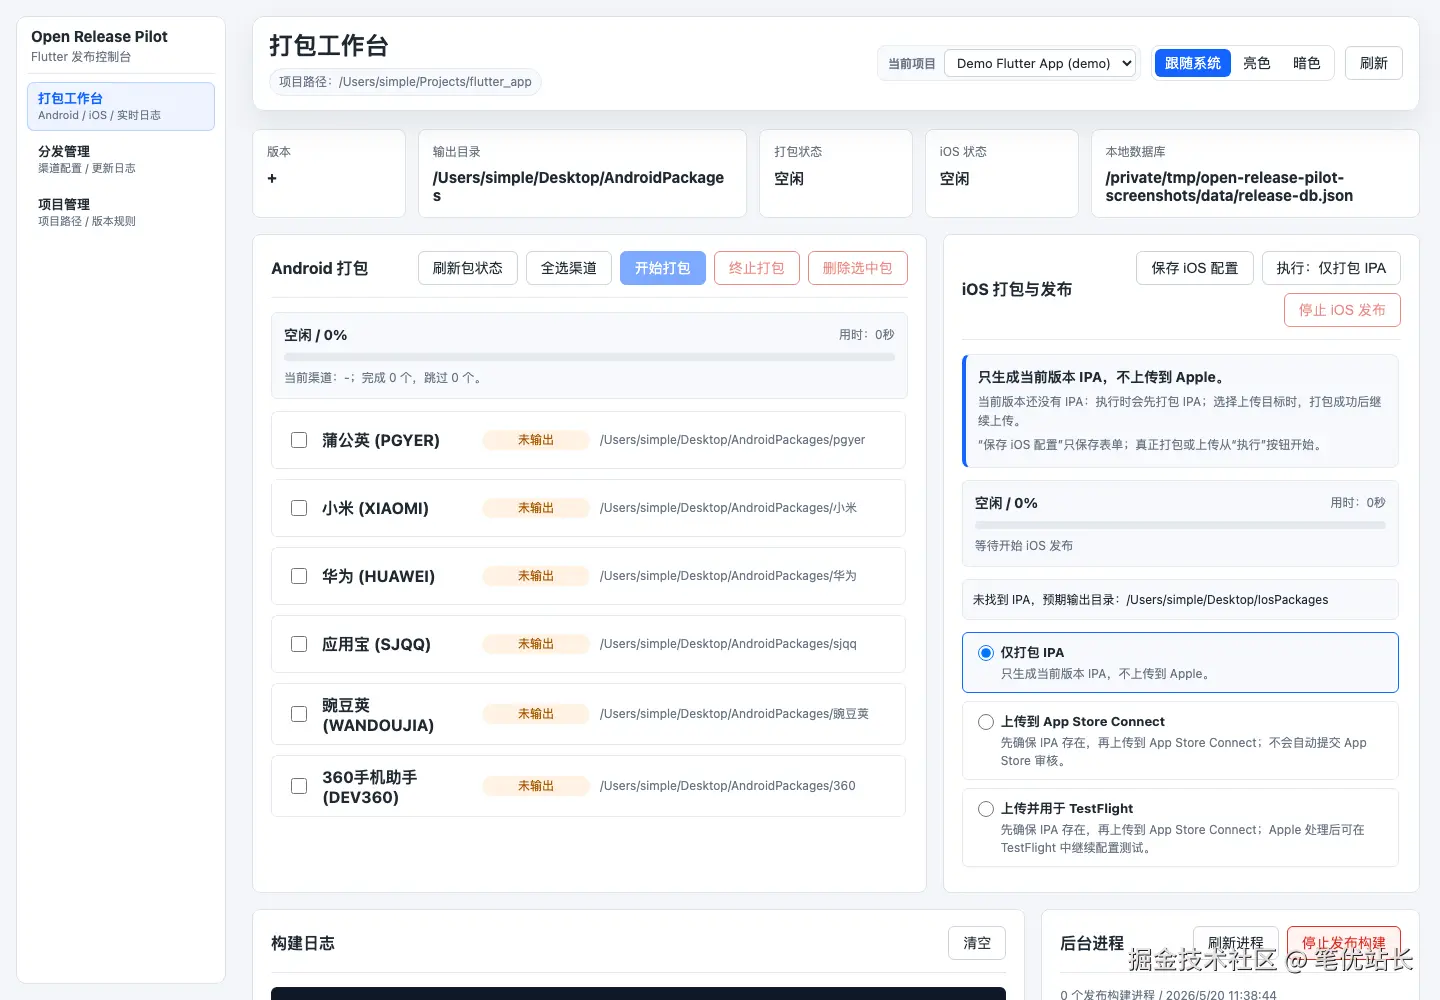1440x1000 pixels.
Task: Click the 版本 card showing +
Action: click(x=329, y=173)
